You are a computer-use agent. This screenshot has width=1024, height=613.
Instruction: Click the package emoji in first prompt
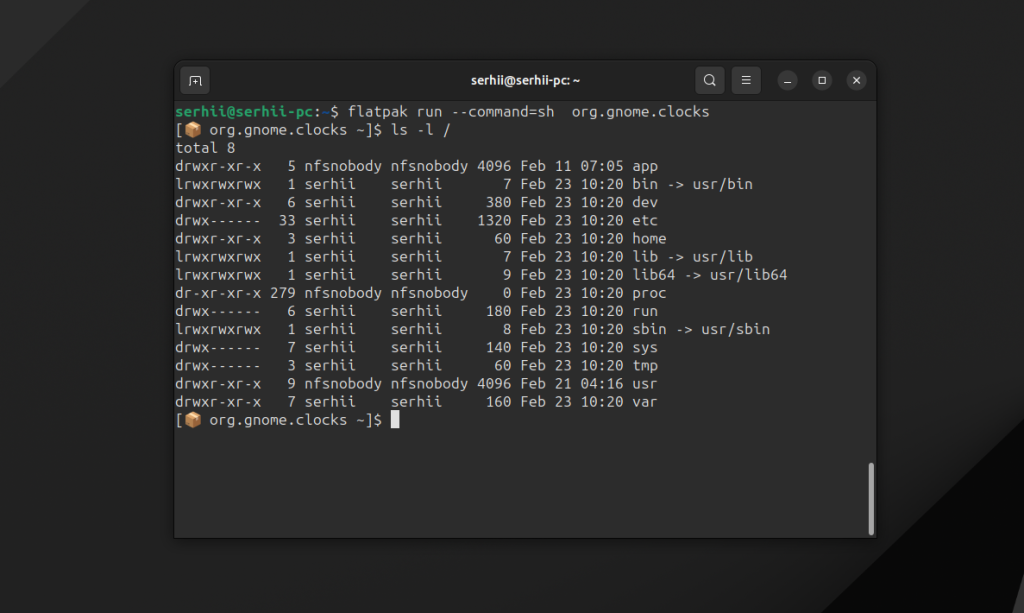point(193,130)
